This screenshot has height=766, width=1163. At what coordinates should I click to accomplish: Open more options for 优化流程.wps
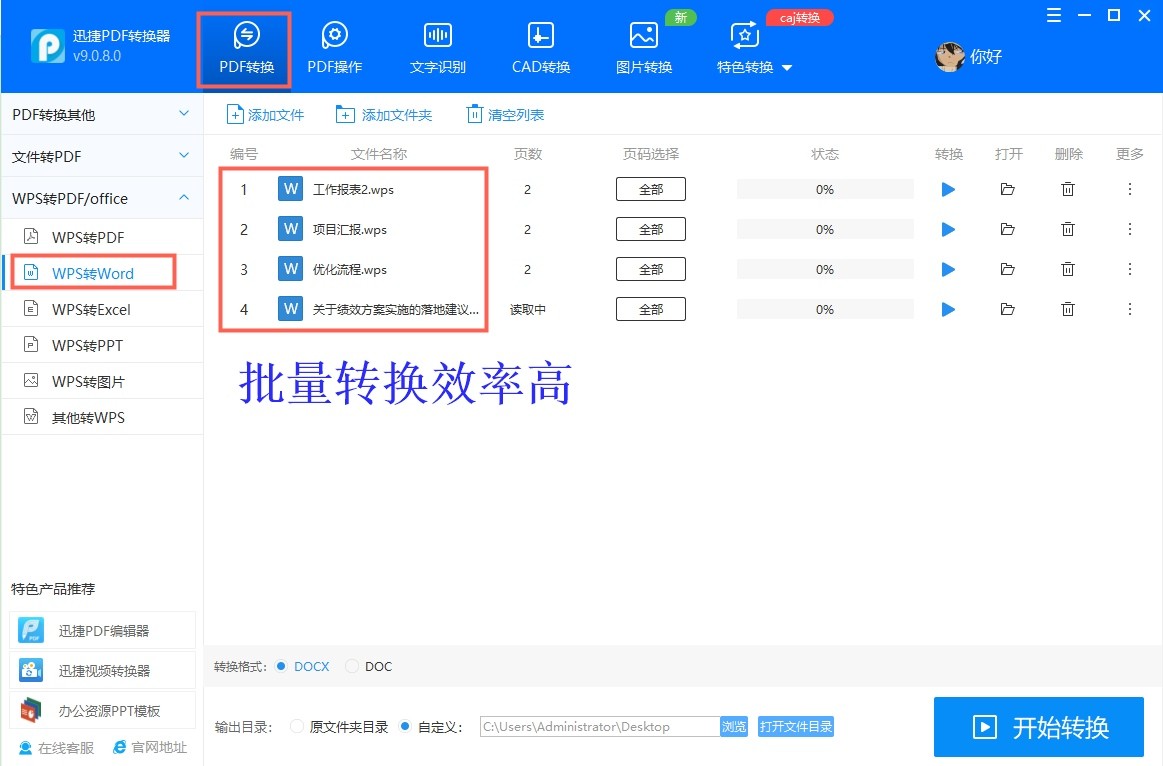1130,269
